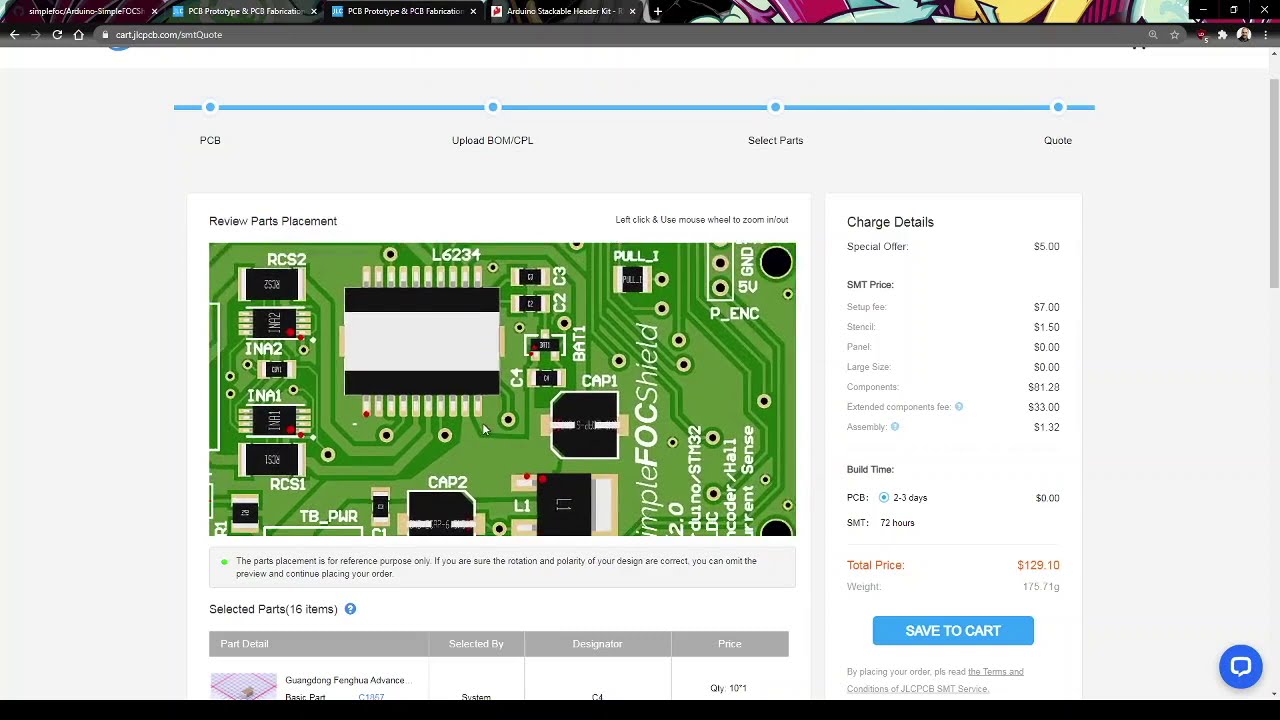Click the Selected By column header
The height and width of the screenshot is (720, 1280).
click(x=476, y=644)
